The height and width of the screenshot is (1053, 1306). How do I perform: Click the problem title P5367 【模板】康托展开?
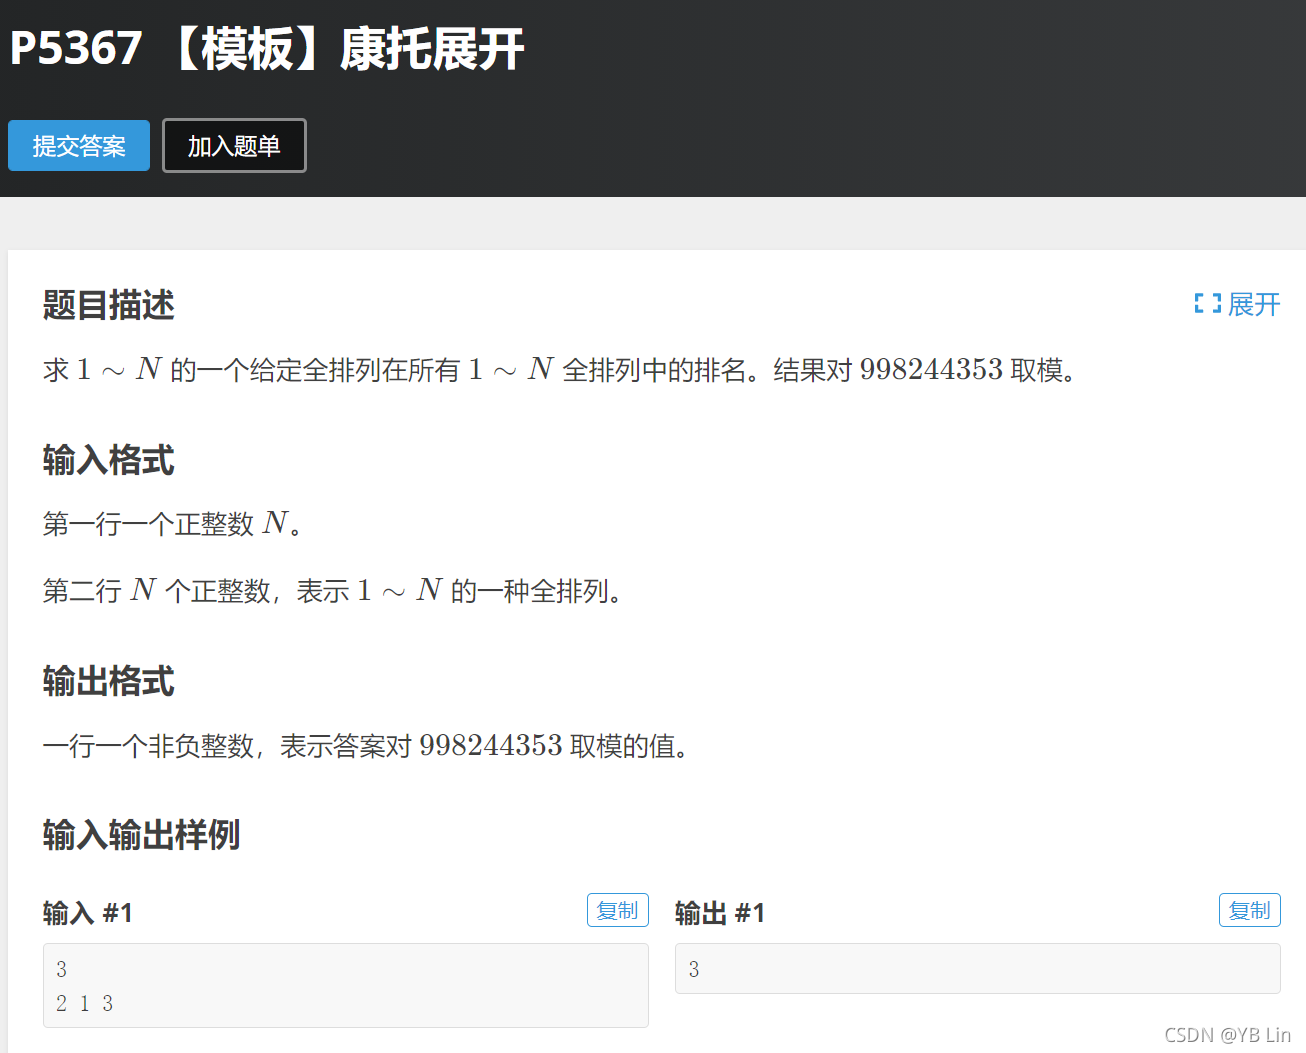click(x=265, y=49)
